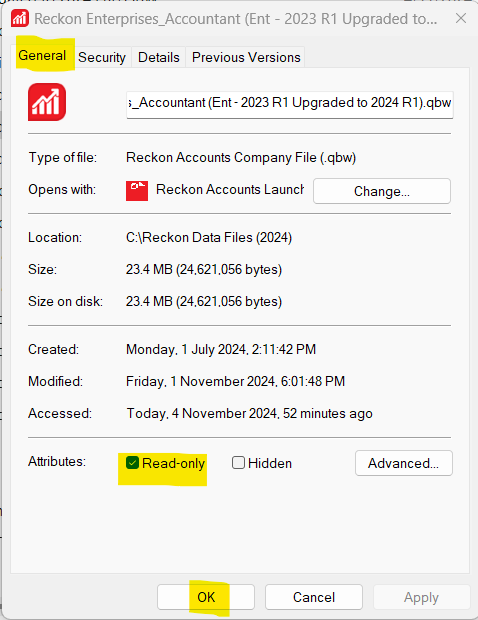478x620 pixels.
Task: Close the properties dialog window
Action: click(x=461, y=18)
